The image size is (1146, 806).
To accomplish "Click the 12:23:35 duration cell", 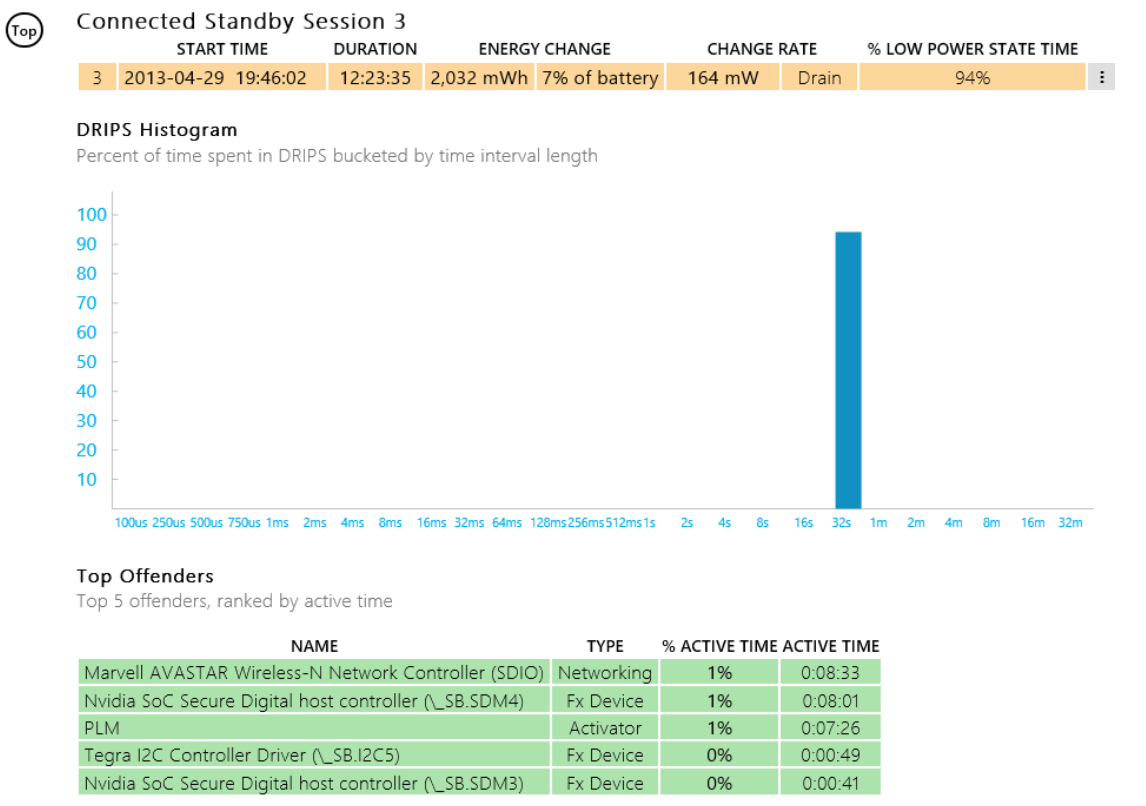I will [x=375, y=78].
